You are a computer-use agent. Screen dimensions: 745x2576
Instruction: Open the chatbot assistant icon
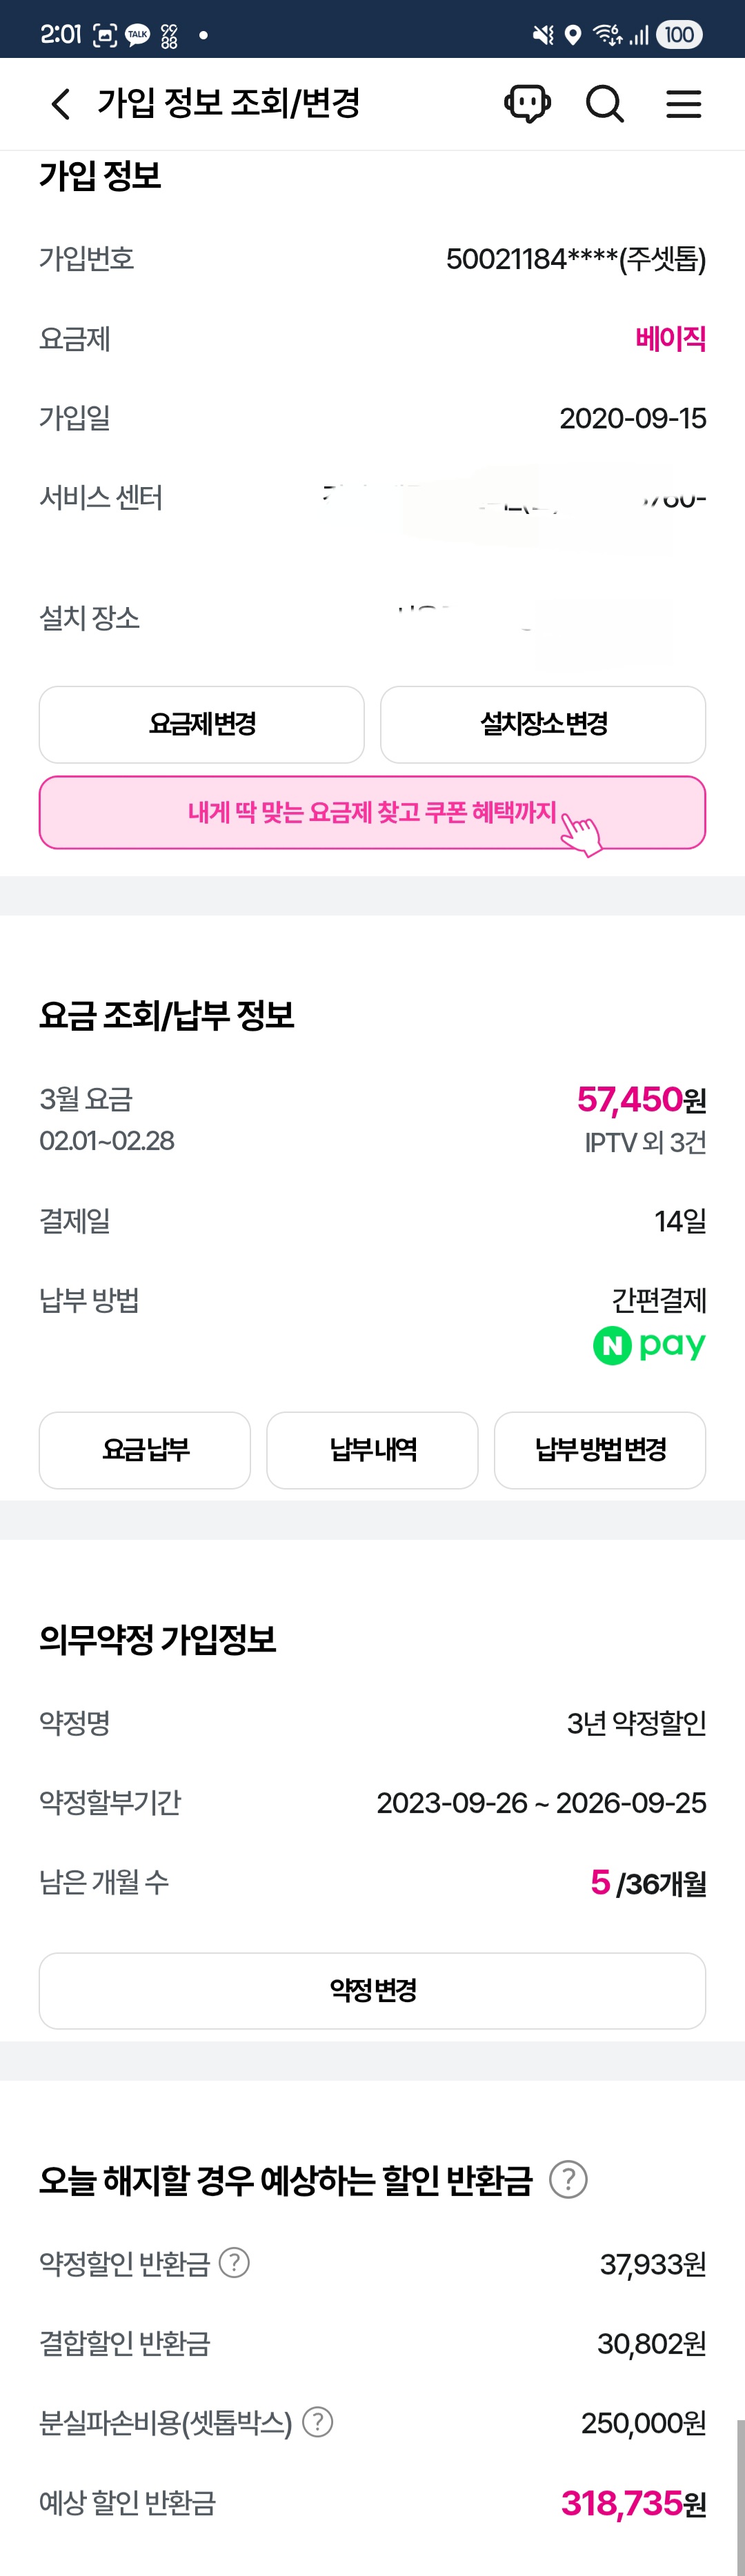tap(527, 103)
